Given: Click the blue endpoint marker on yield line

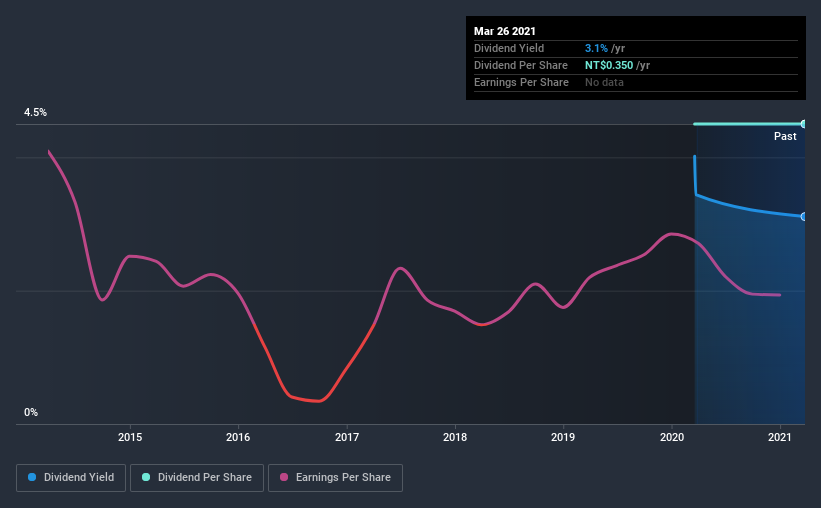Looking at the screenshot, I should click(x=804, y=216).
